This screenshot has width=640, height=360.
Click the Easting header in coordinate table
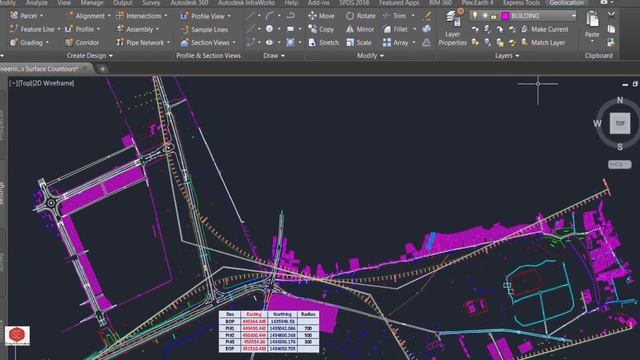point(254,314)
